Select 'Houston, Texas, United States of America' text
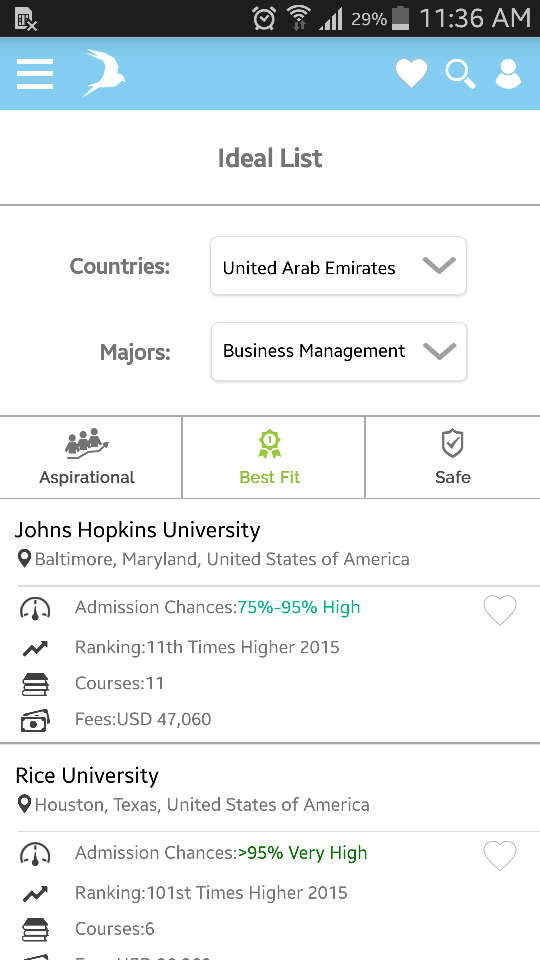The width and height of the screenshot is (540, 960). 202,804
